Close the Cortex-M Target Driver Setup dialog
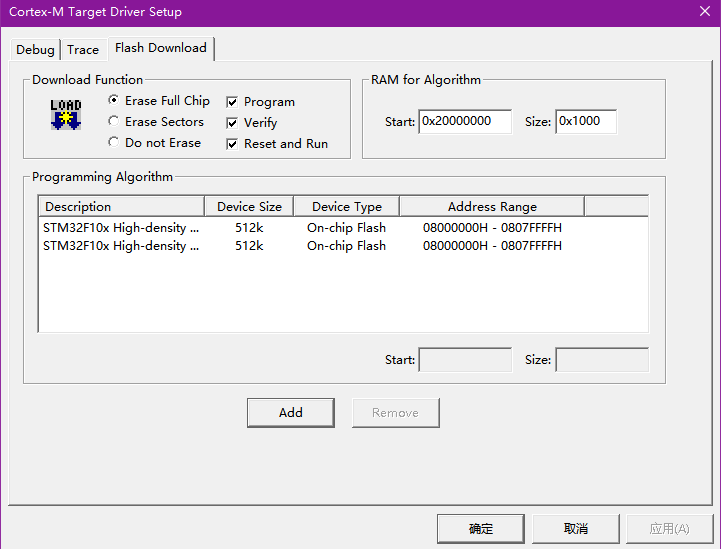The height and width of the screenshot is (549, 721). [704, 11]
